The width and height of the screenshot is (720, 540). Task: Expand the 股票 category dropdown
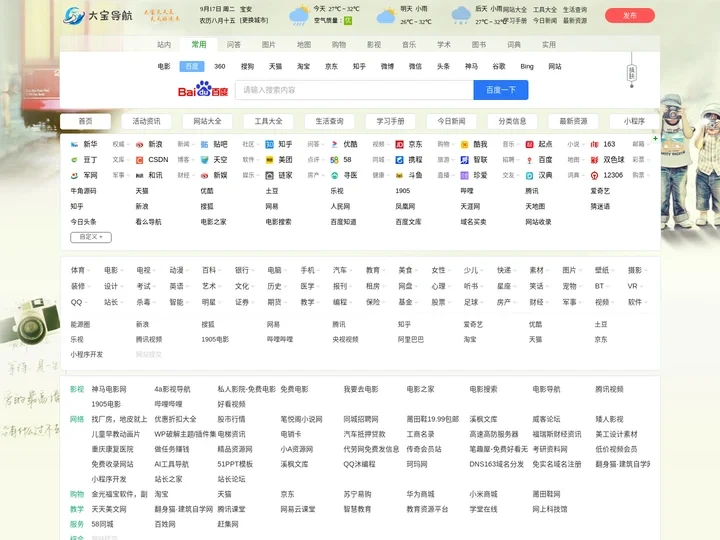[441, 302]
